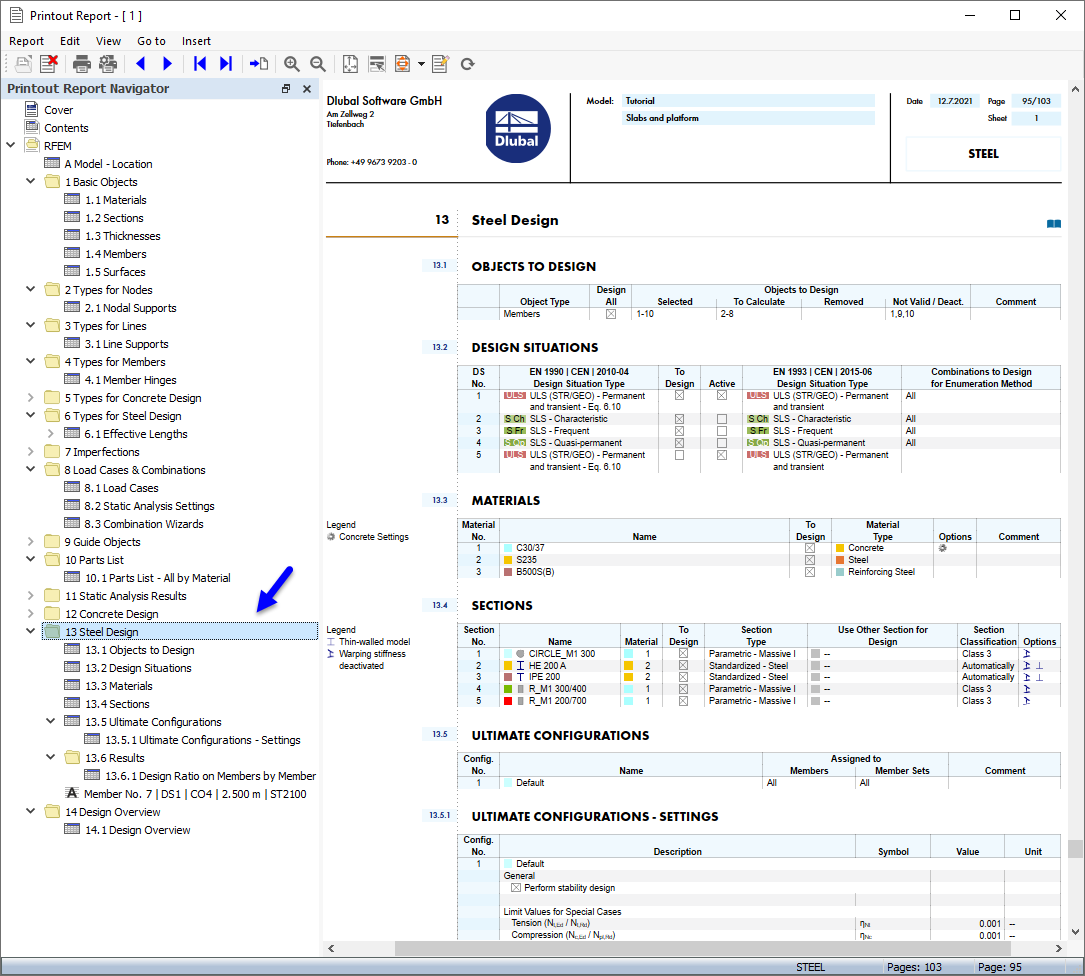The height and width of the screenshot is (976, 1085).
Task: Check the Active box for Design Situation 5
Action: 721,454
